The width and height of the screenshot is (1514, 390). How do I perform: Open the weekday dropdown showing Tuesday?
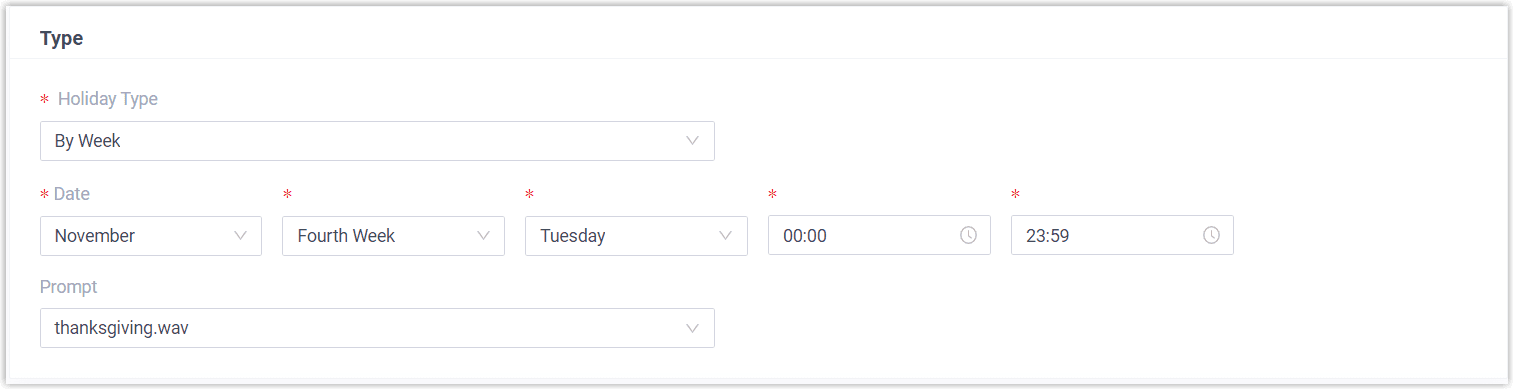pos(636,236)
